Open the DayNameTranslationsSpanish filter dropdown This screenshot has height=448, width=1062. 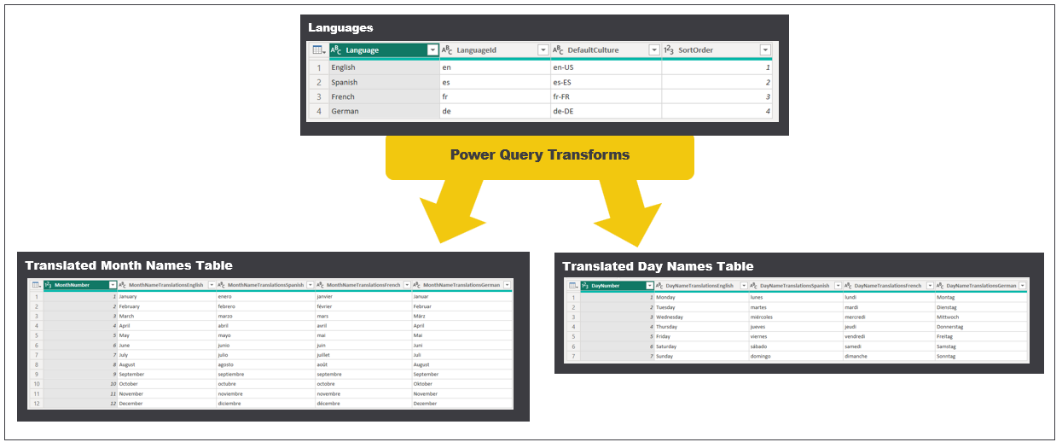(x=838, y=285)
